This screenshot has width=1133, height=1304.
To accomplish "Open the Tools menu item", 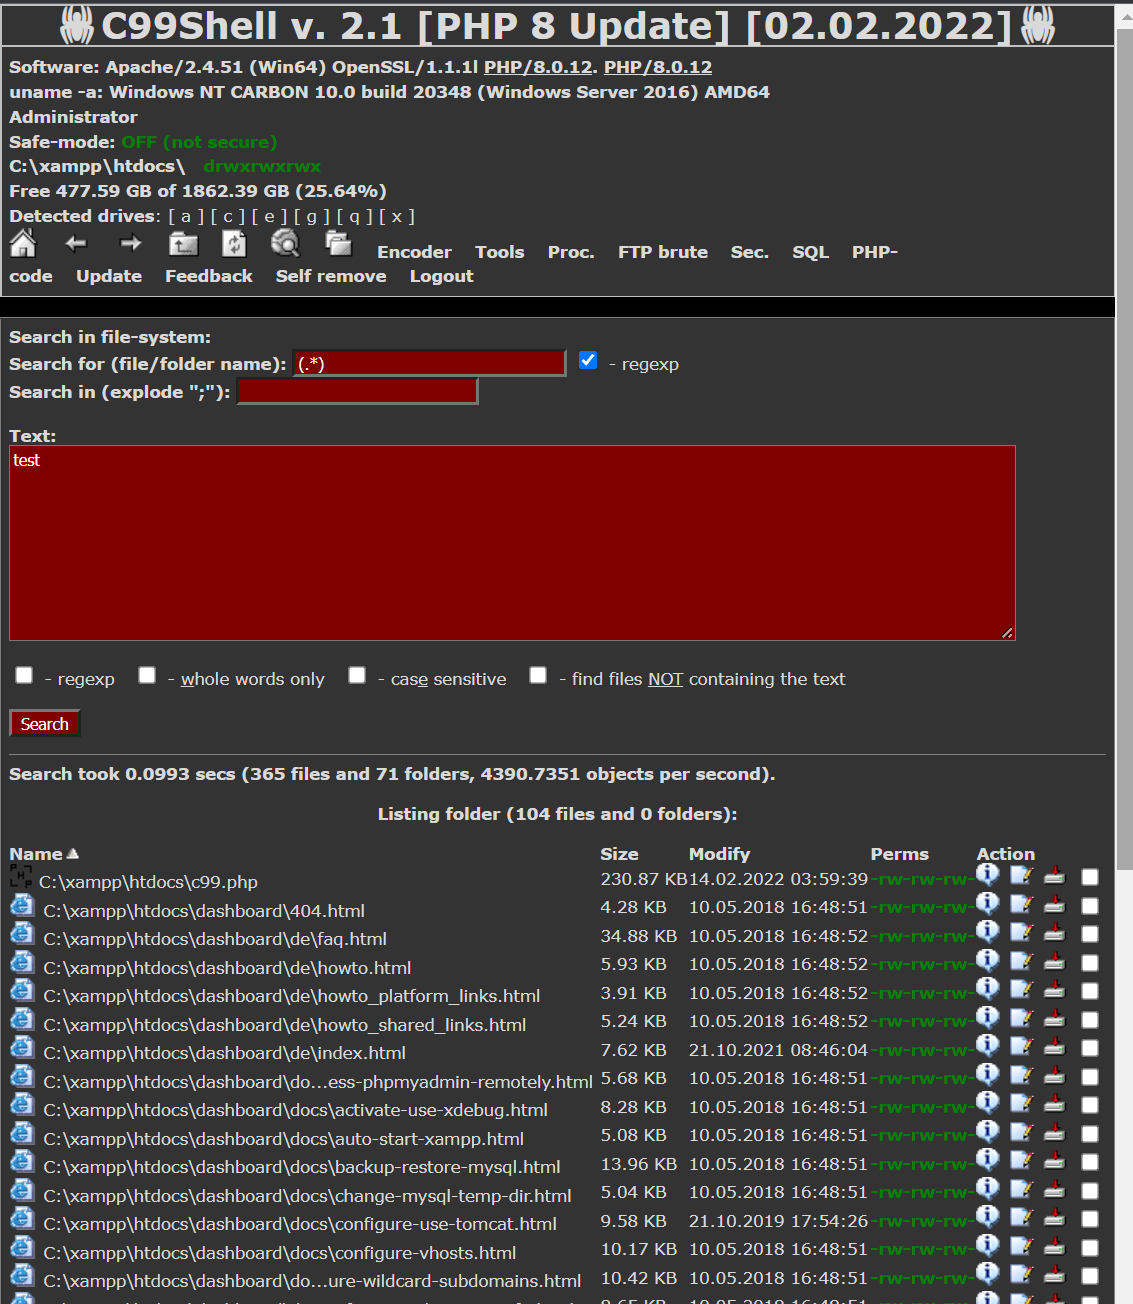I will point(500,252).
